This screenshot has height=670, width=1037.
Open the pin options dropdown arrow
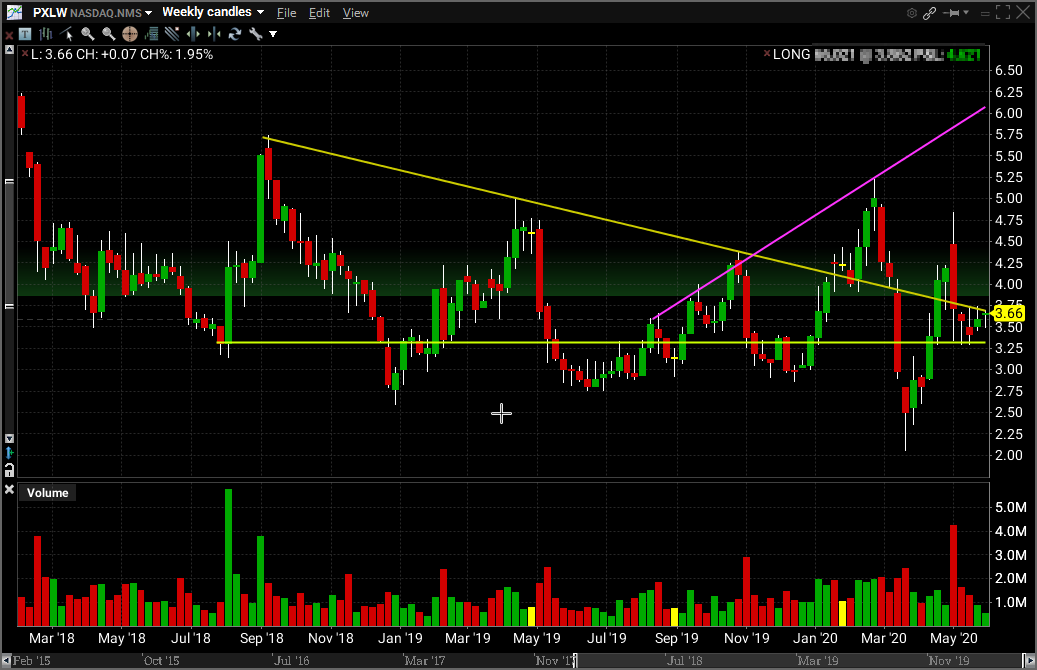[966, 13]
